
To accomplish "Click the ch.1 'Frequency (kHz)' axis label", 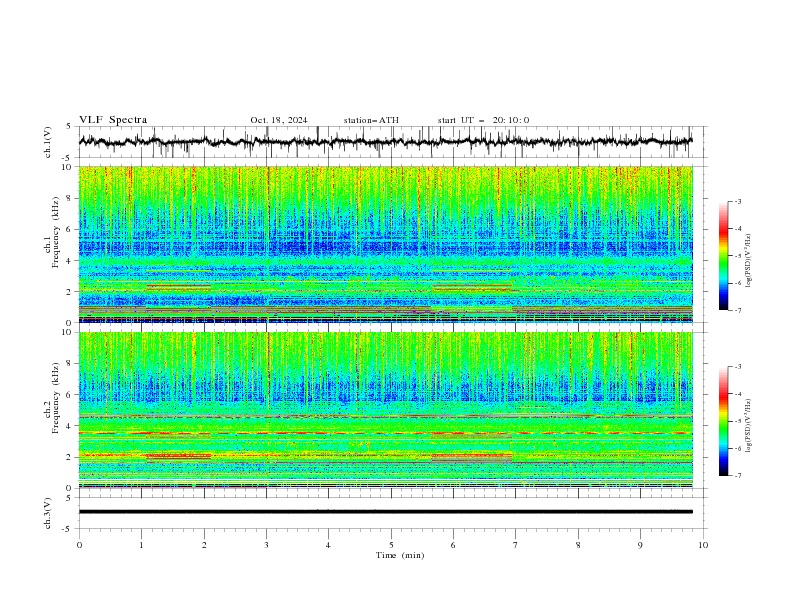I will tap(56, 230).
